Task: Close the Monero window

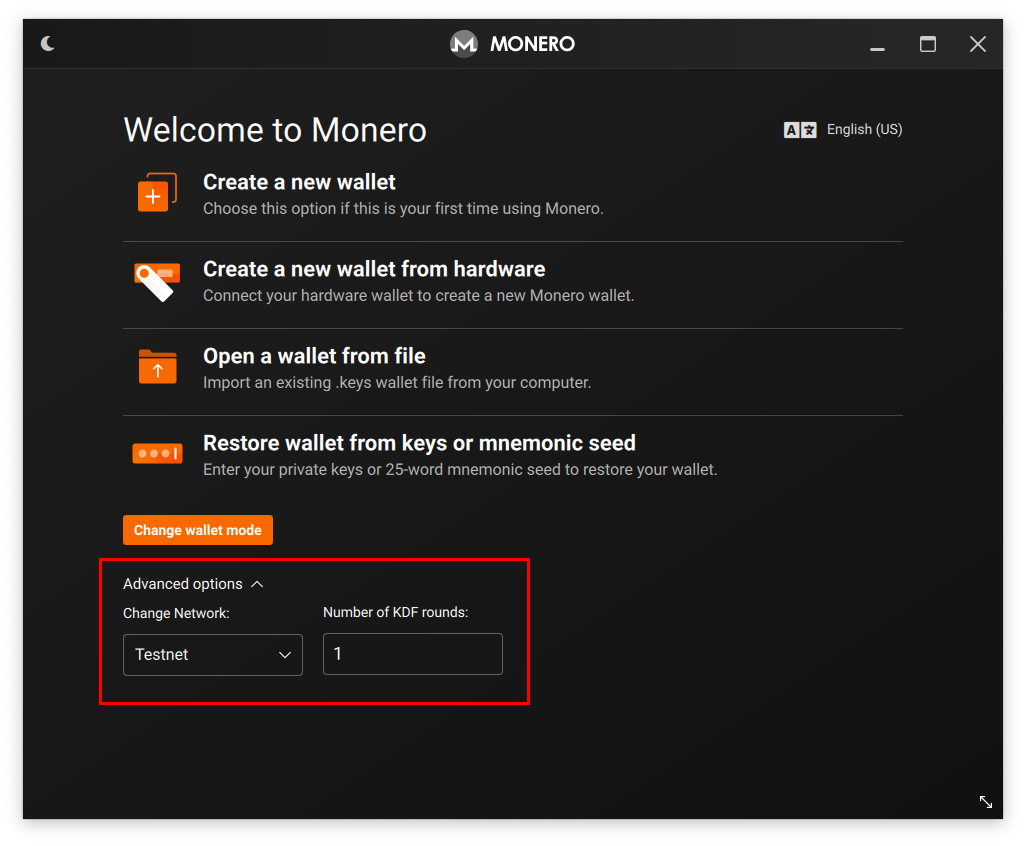Action: 978,44
